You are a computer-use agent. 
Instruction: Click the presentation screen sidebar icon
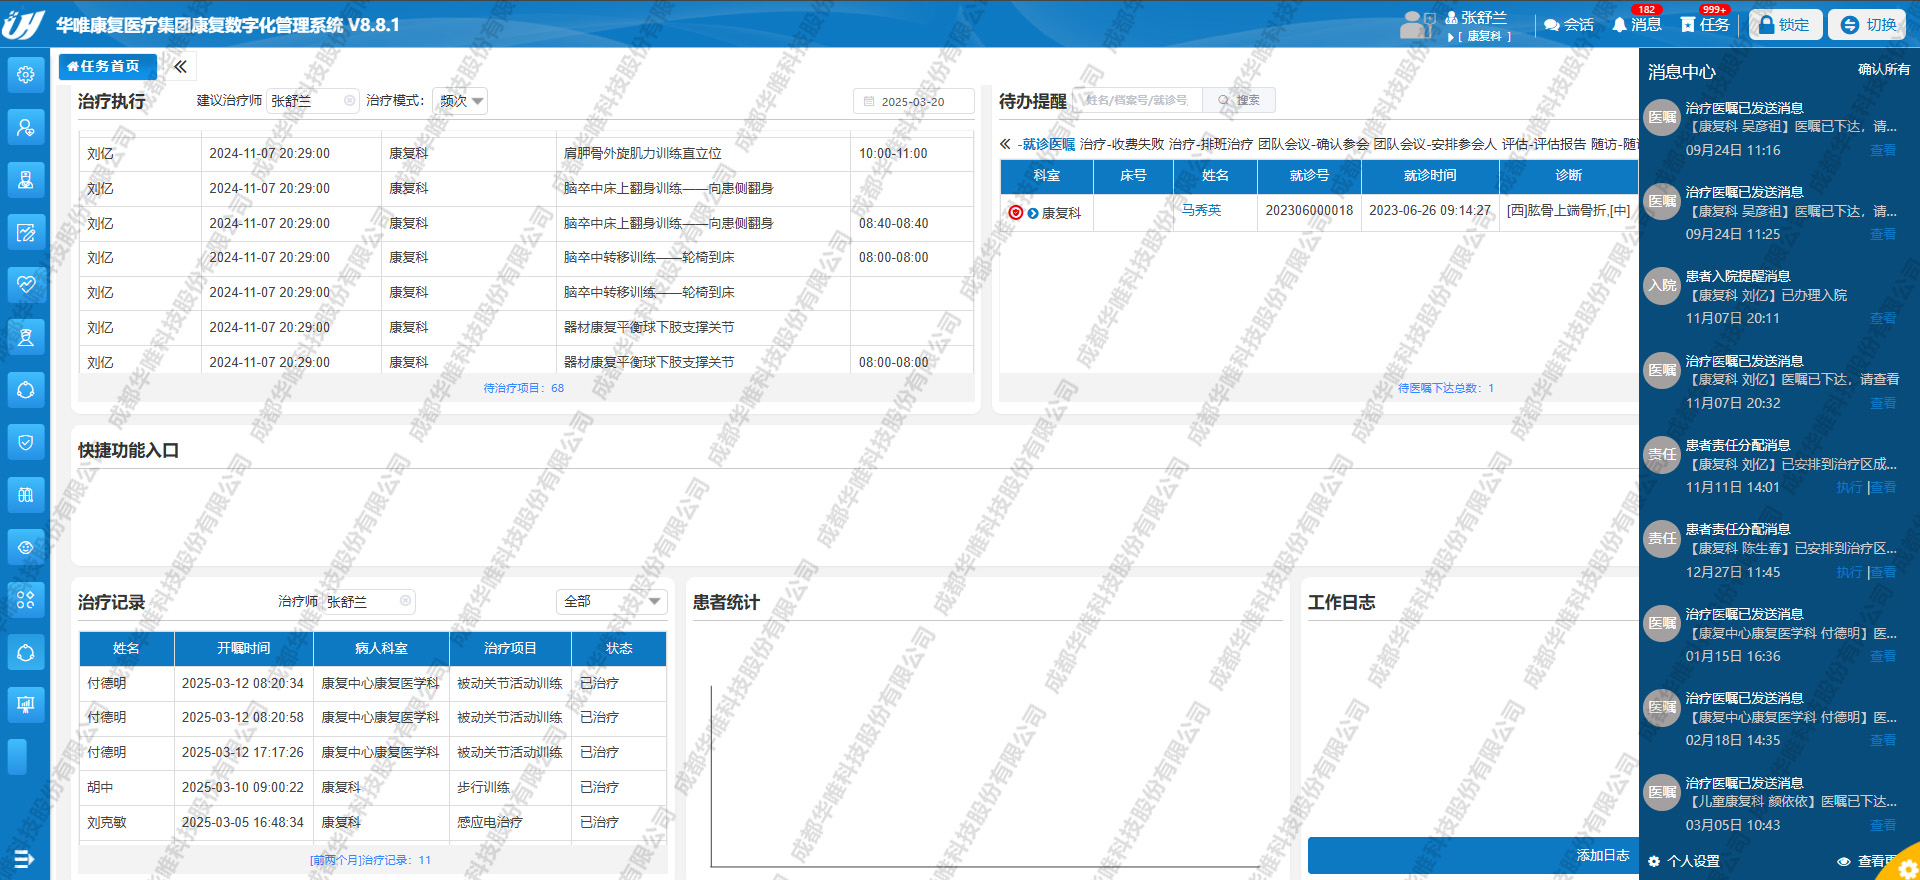[x=26, y=704]
